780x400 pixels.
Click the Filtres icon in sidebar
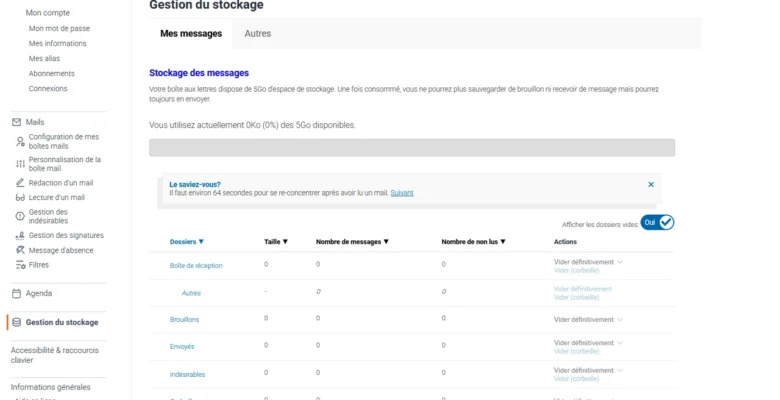[20, 265]
